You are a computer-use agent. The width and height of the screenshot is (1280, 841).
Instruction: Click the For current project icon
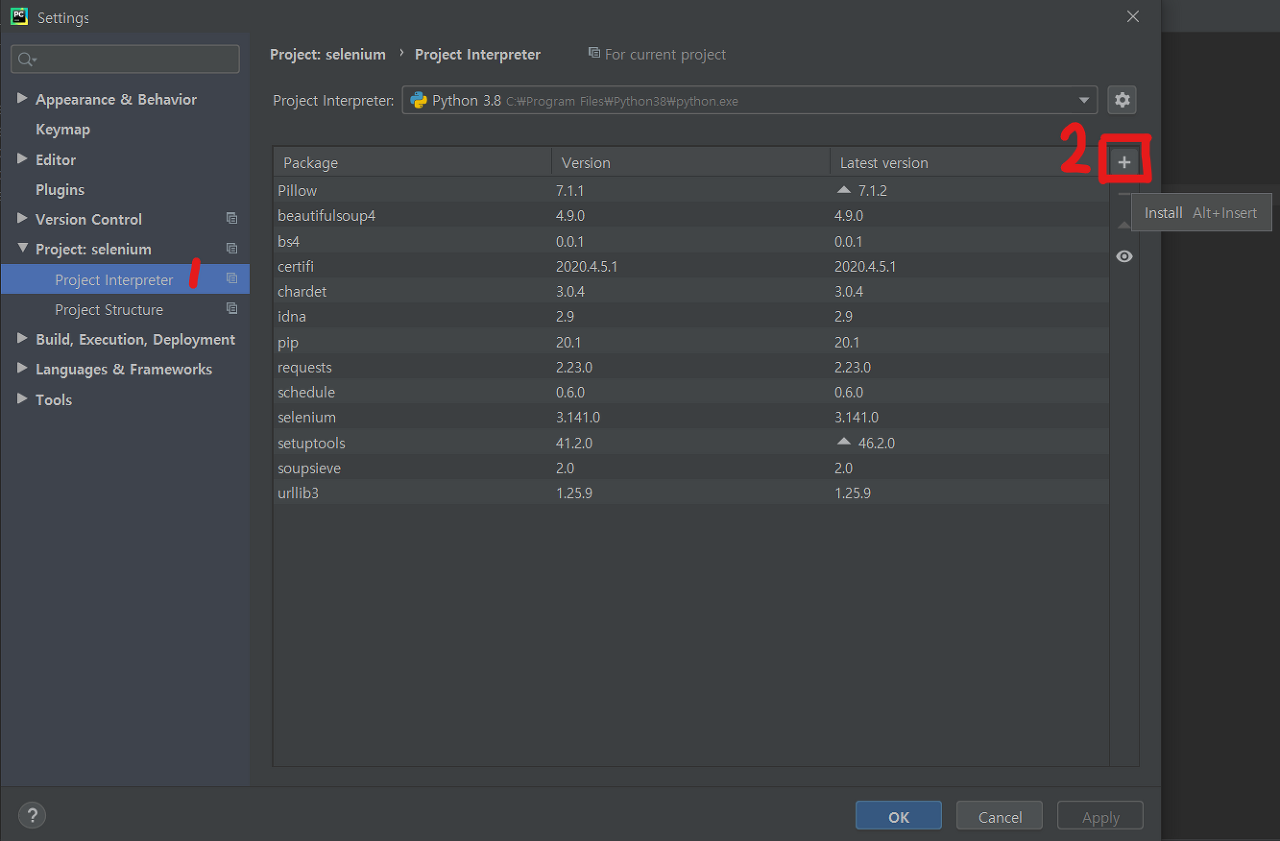click(x=594, y=53)
